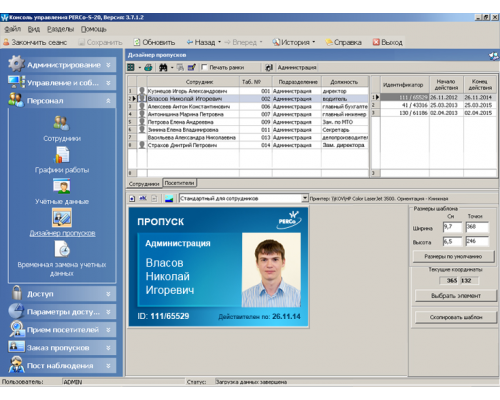This screenshot has width=500, height=400.
Task: Click the Выбрать элемент button
Action: tap(456, 296)
